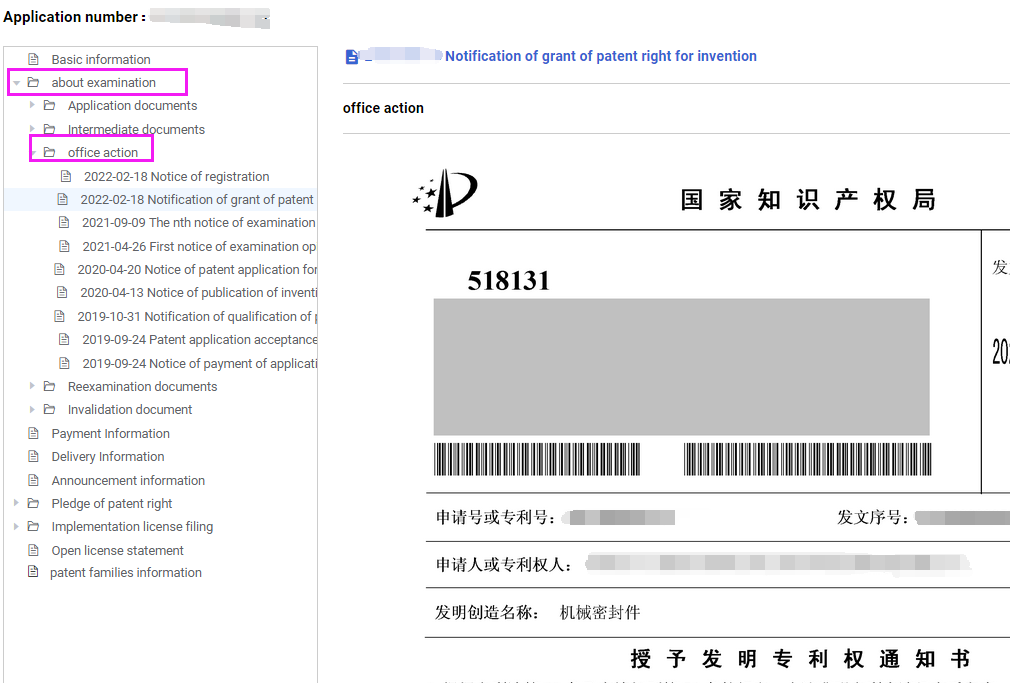Click the blue document icon in viewer header

coord(352,57)
